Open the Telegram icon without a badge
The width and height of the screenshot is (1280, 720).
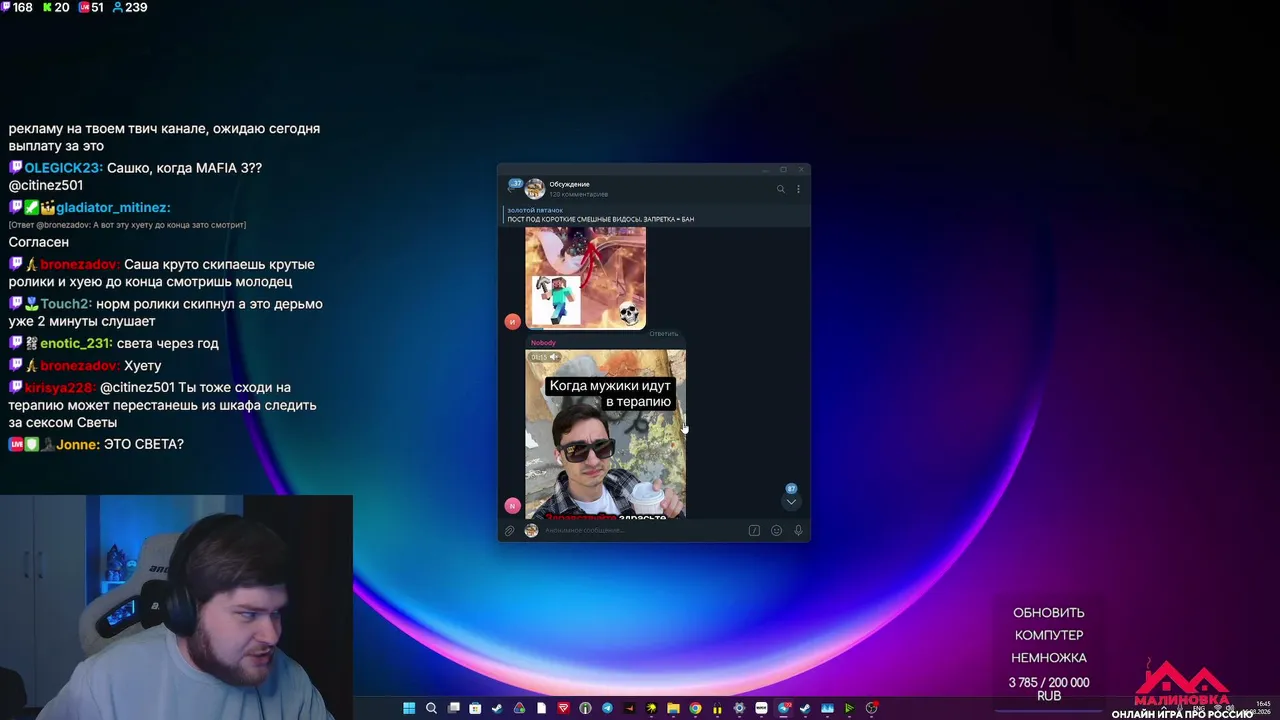pos(607,709)
